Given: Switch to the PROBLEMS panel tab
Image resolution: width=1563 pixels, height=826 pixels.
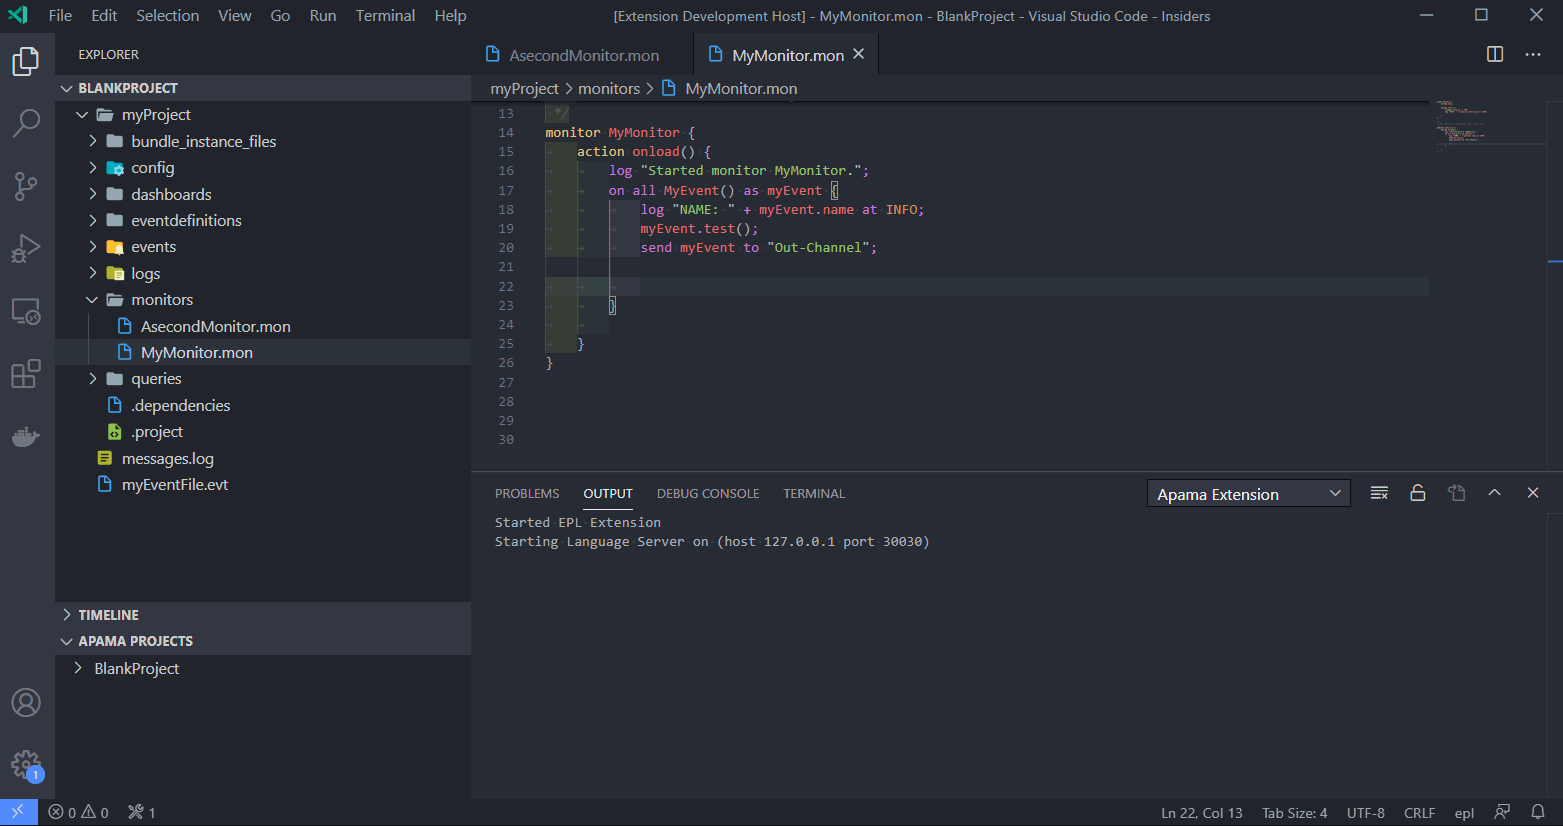Looking at the screenshot, I should [x=527, y=493].
